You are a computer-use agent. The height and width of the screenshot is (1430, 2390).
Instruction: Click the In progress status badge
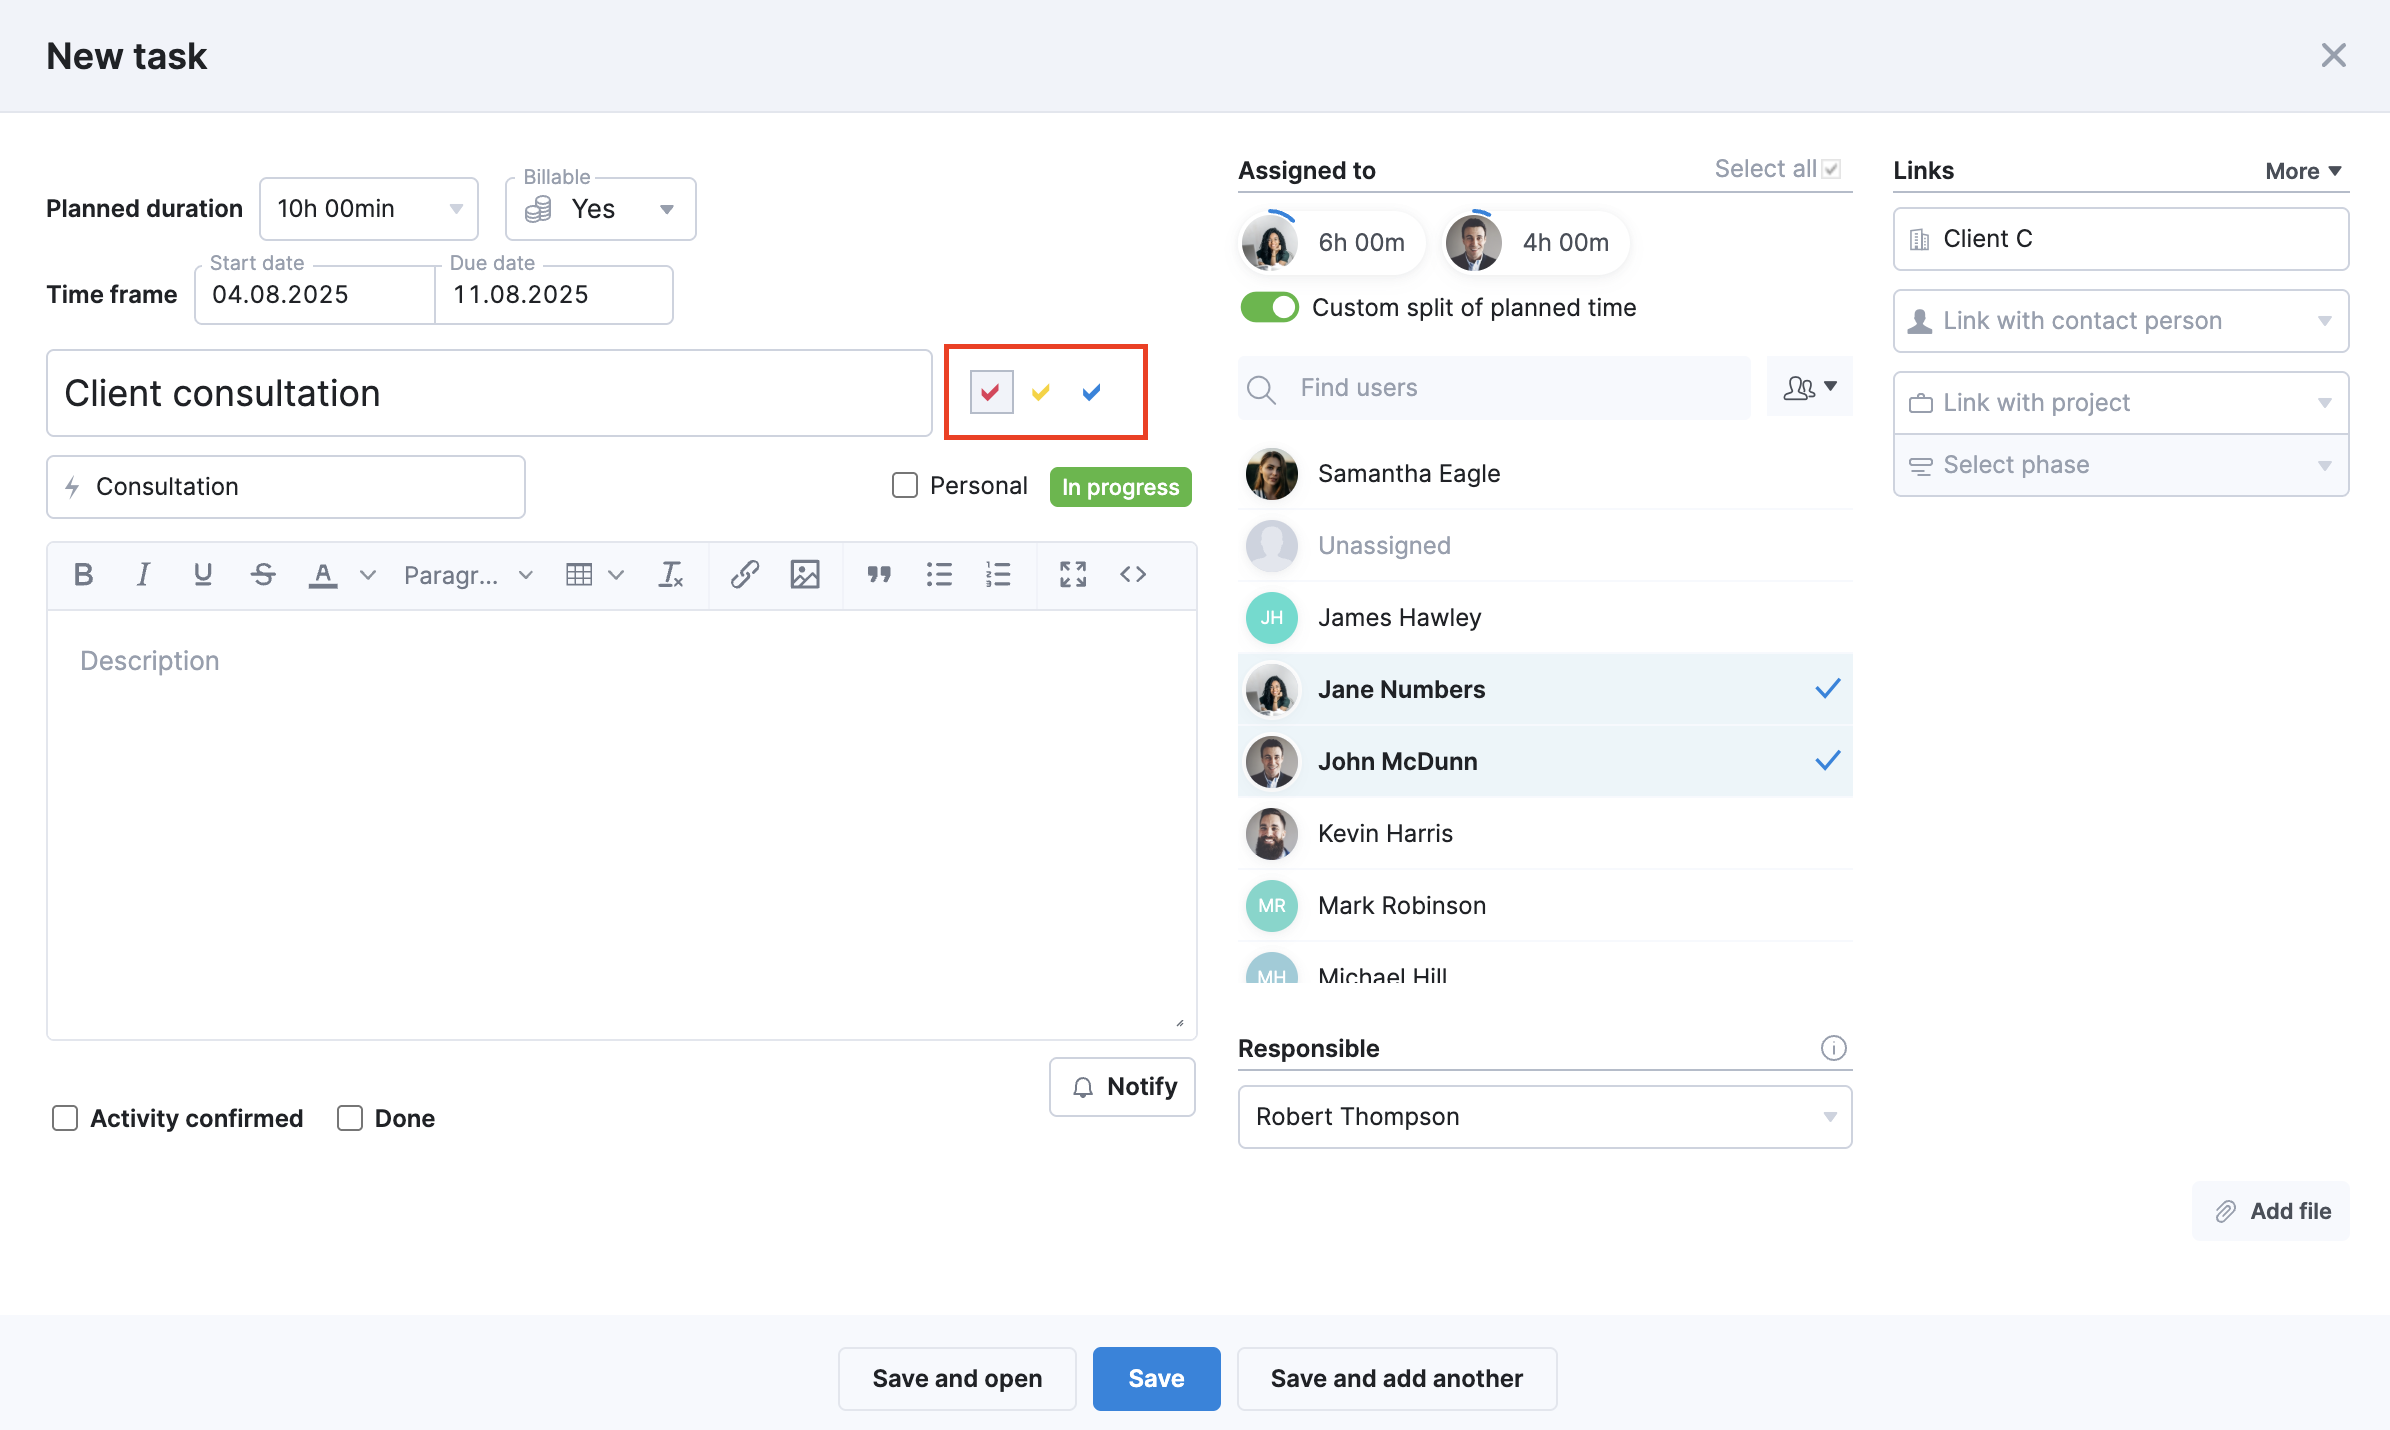1120,487
